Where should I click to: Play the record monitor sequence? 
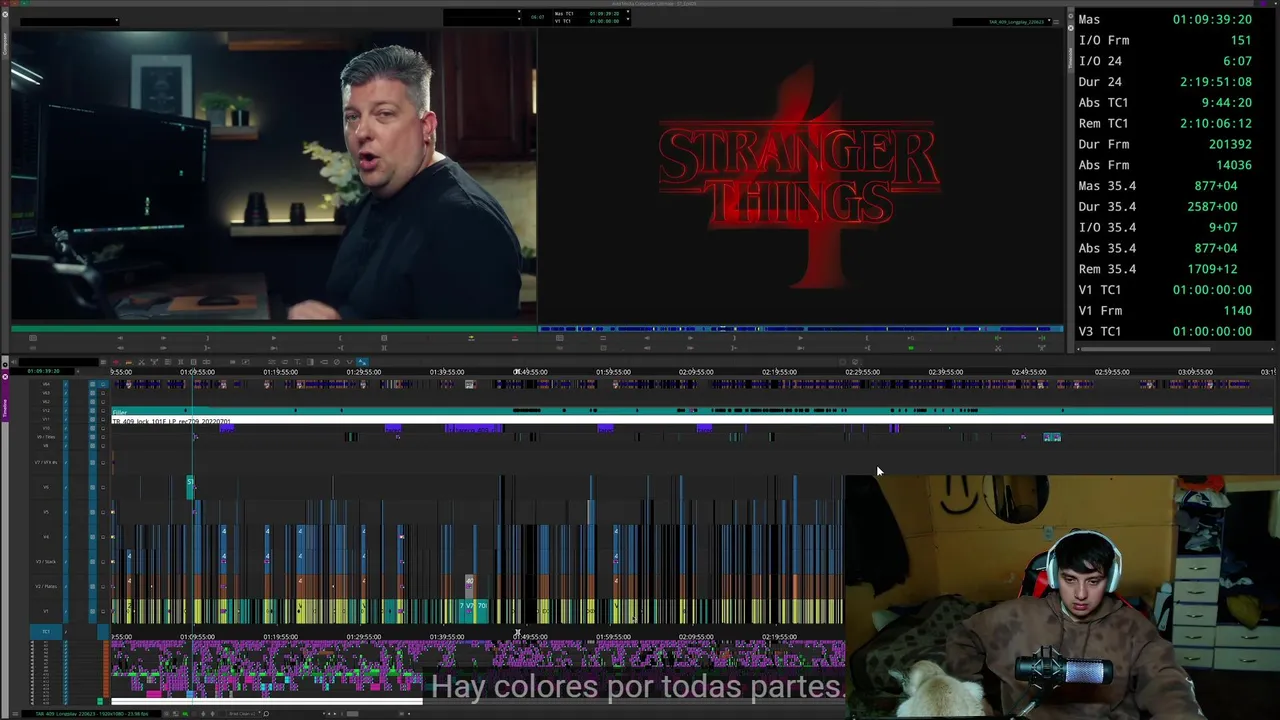coord(800,338)
